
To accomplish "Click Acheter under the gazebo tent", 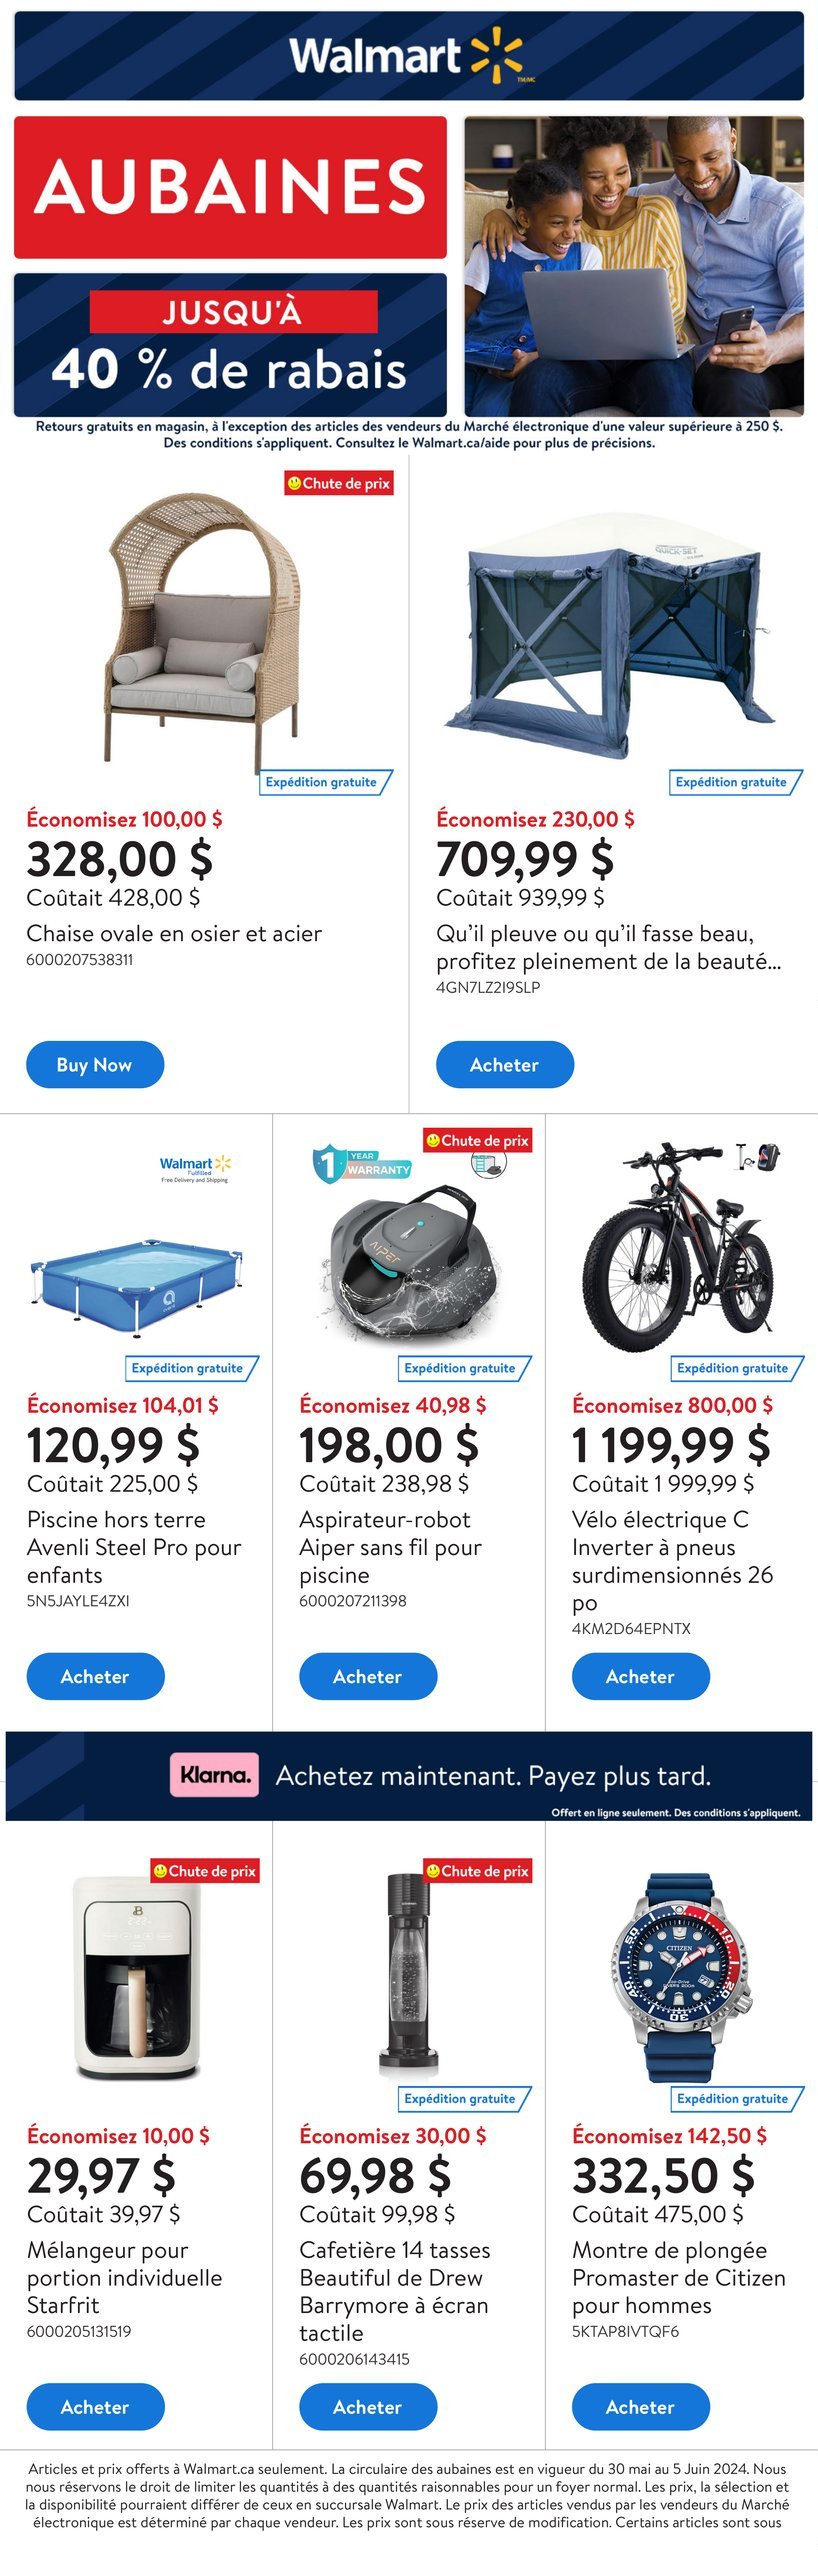I will (x=504, y=1064).
